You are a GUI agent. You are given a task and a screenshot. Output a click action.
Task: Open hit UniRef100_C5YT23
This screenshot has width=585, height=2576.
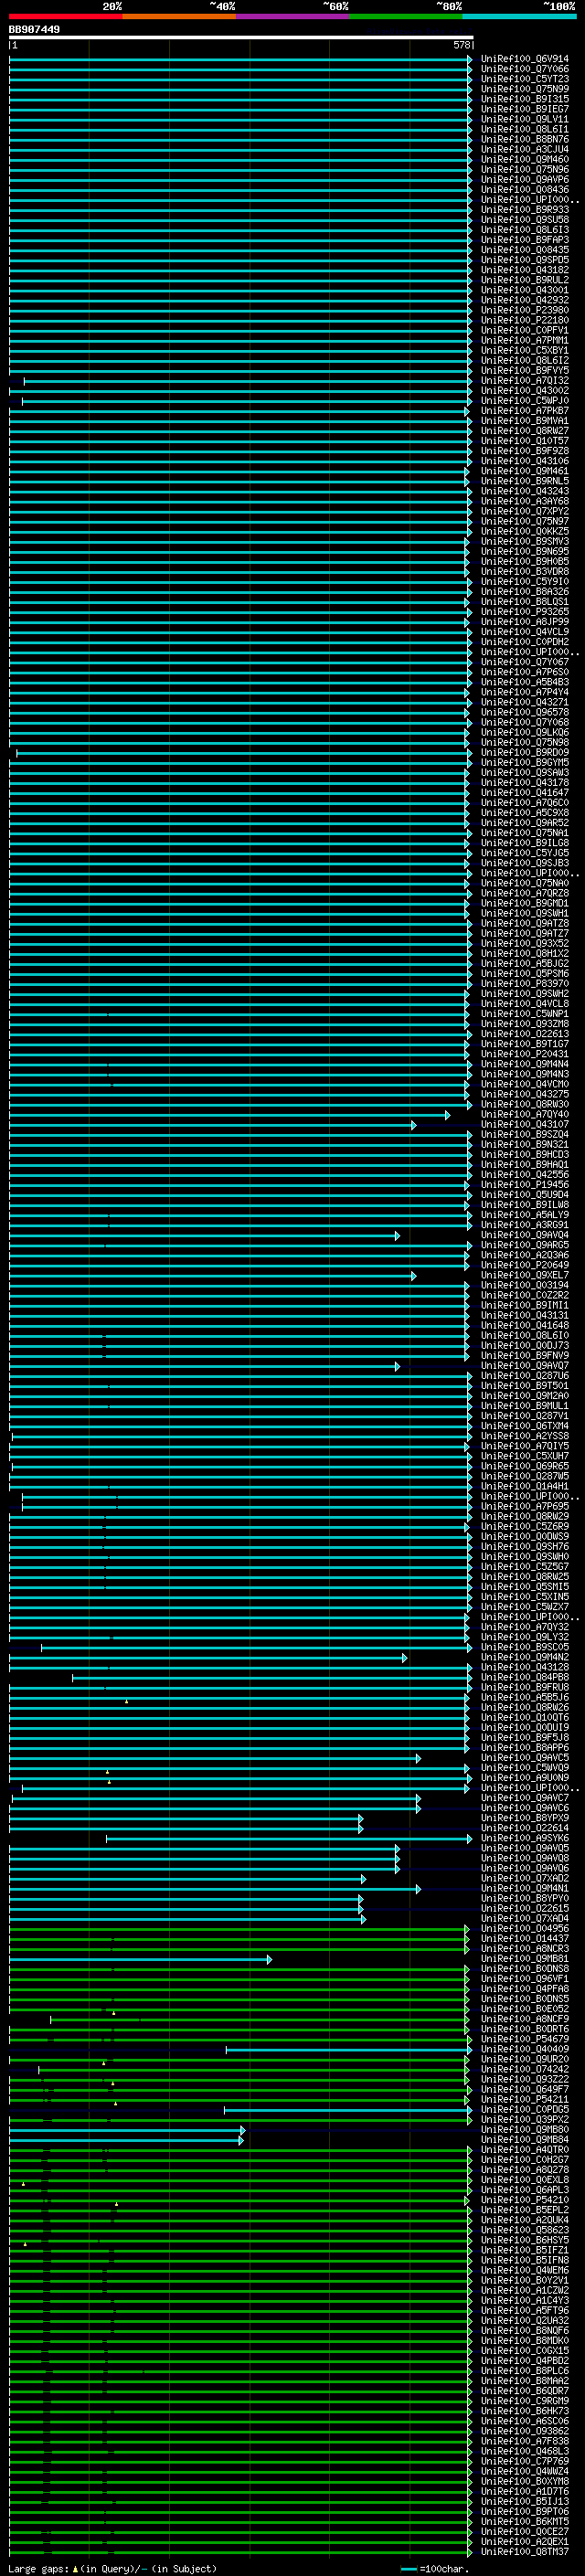tap(525, 79)
